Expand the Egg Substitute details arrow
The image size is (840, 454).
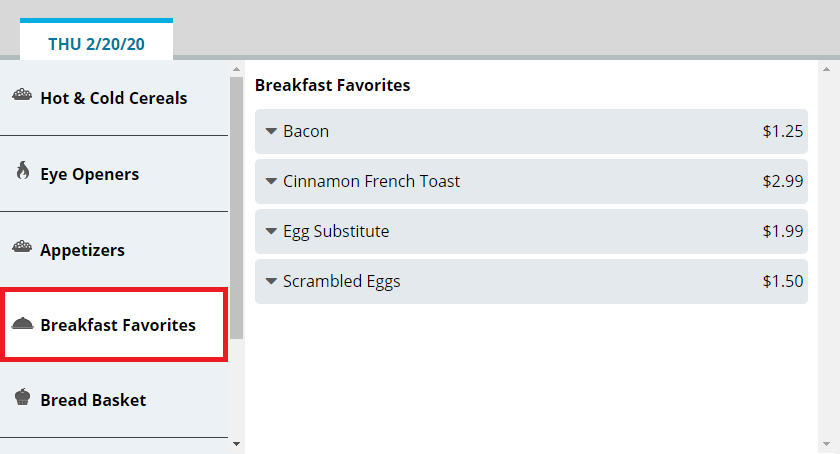click(271, 232)
